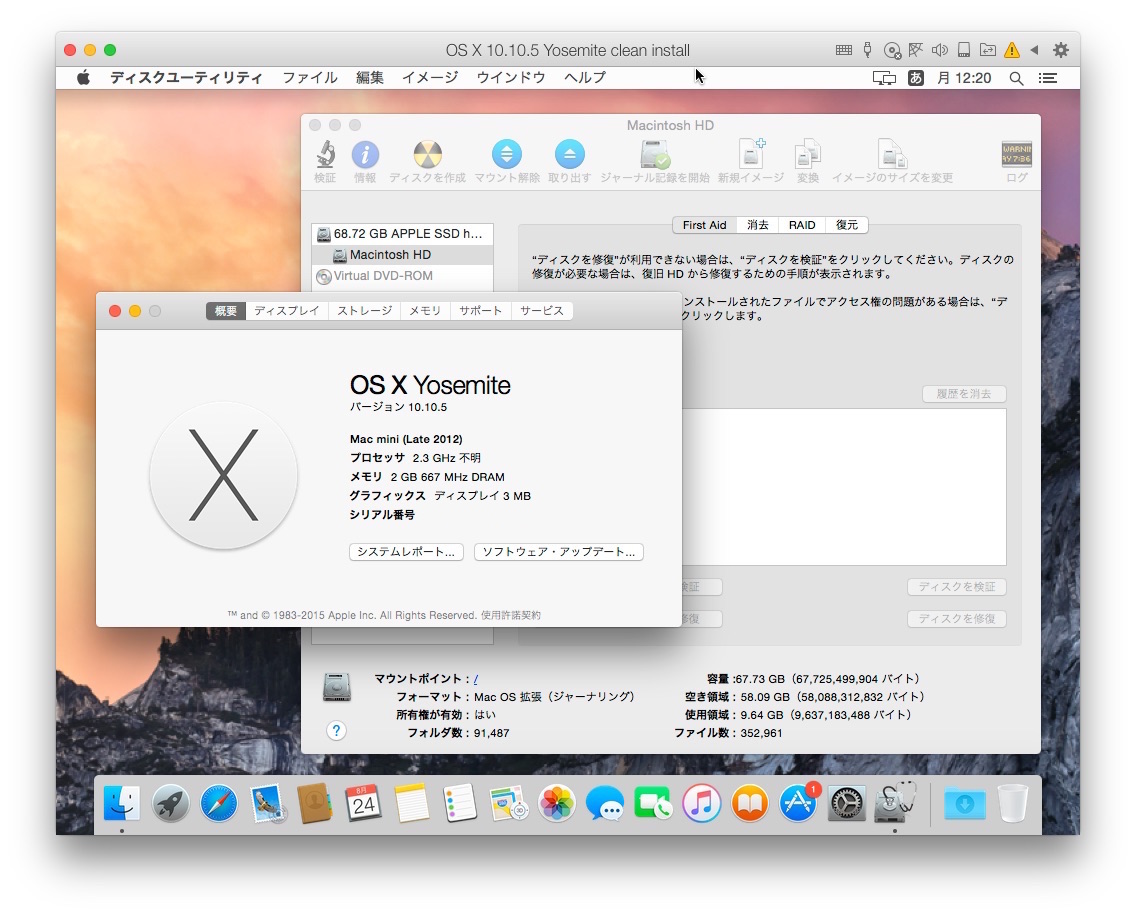Open the 編集 menu
This screenshot has width=1136, height=915.
[x=369, y=78]
